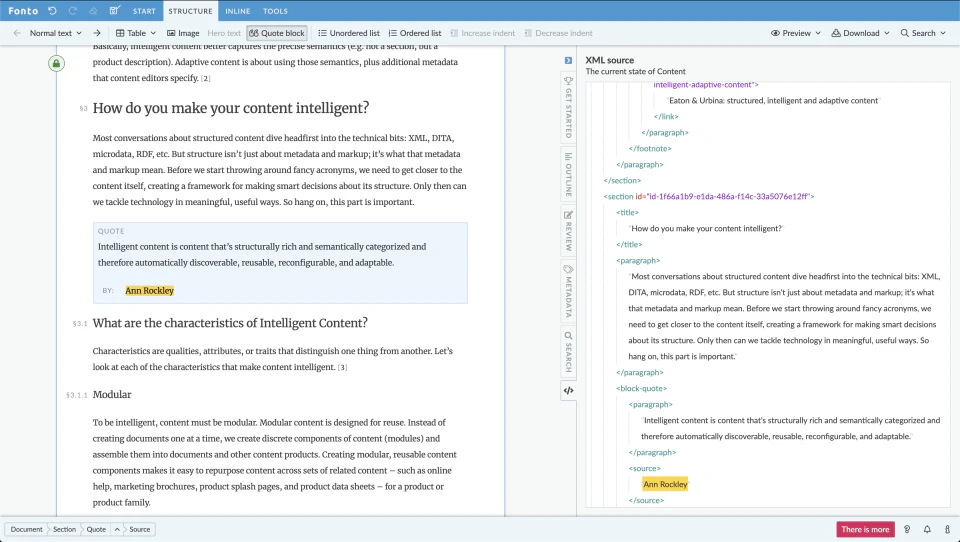The height and width of the screenshot is (542, 960).
Task: Click the Fonto logo
Action: click(23, 11)
